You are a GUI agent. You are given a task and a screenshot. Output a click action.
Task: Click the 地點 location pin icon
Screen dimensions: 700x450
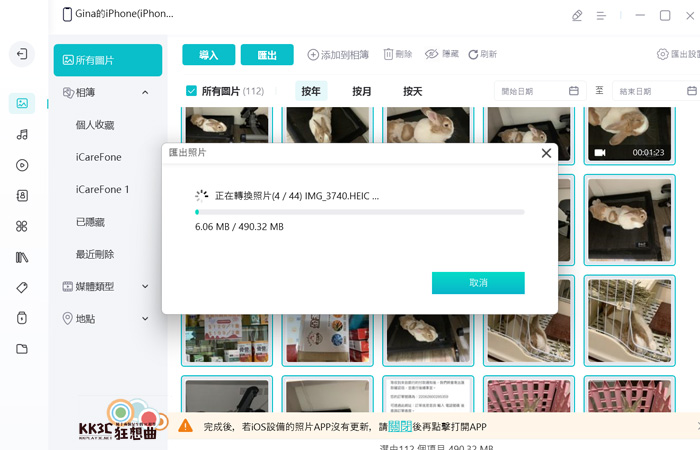[x=67, y=318]
